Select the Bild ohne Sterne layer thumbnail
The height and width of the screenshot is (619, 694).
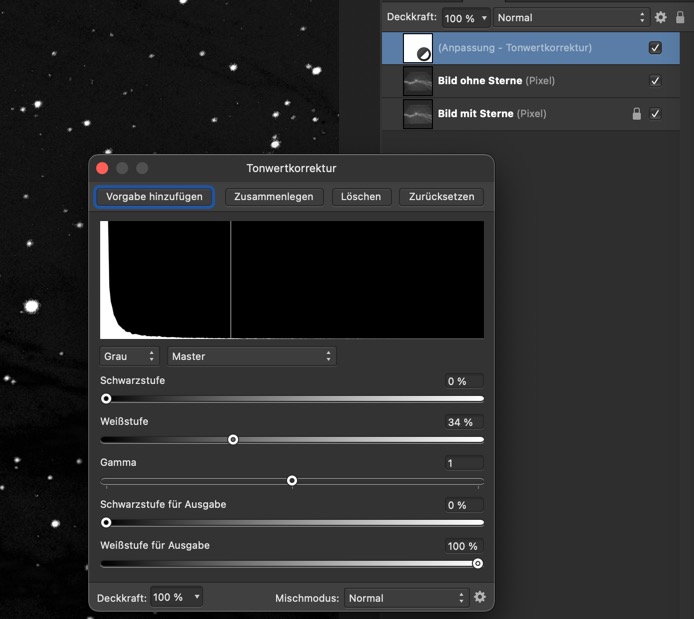[417, 81]
